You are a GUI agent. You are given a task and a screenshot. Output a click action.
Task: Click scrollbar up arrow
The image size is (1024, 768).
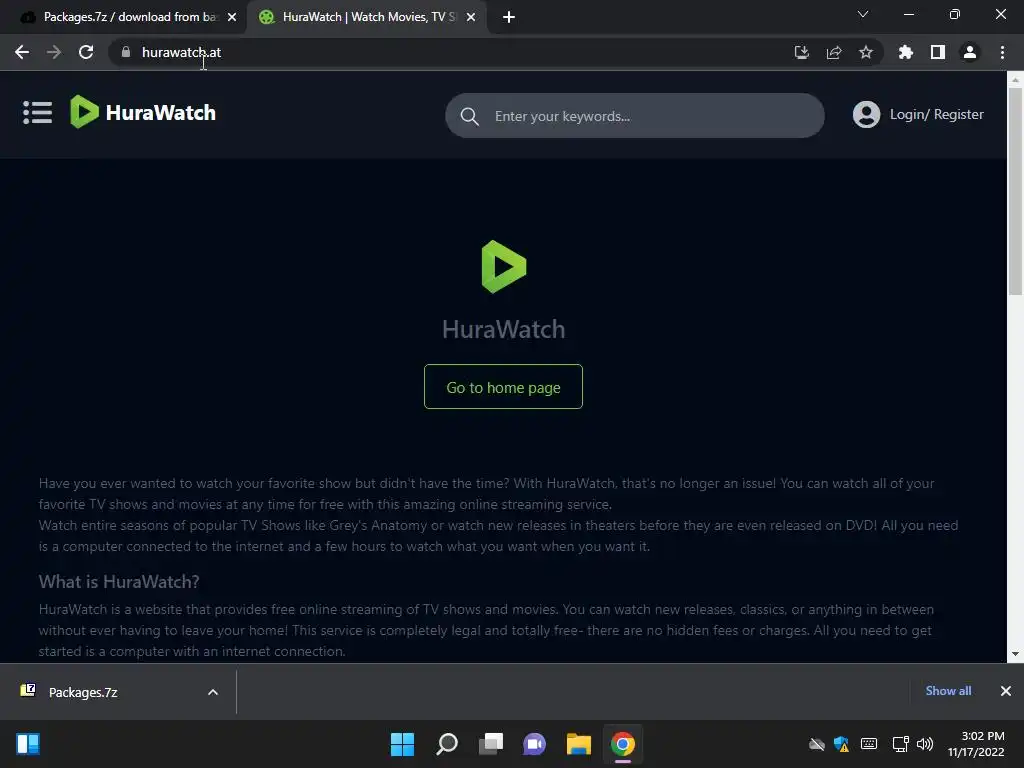(1015, 80)
